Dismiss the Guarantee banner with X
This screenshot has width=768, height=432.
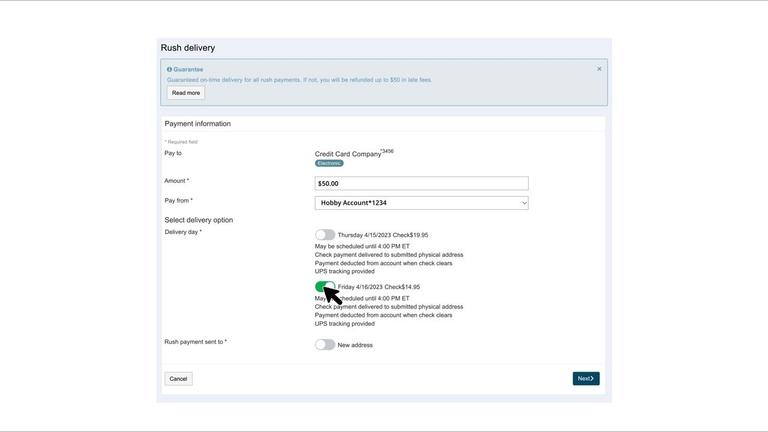coord(599,69)
